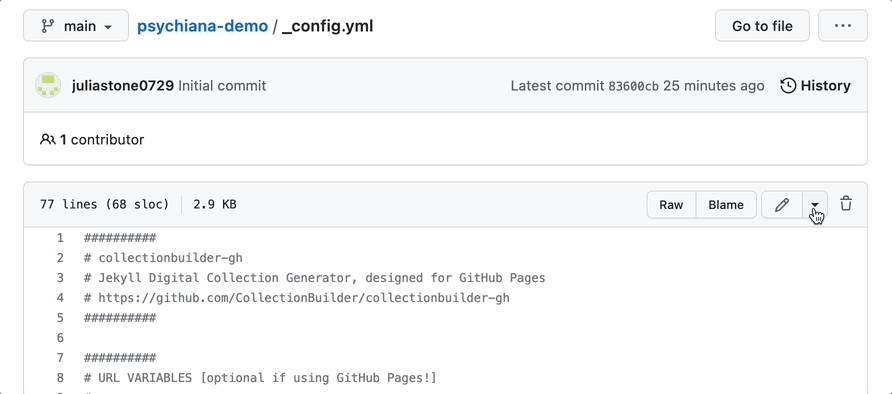Screen dimensions: 892x394
Task: Select line number 1
Action: 60,238
